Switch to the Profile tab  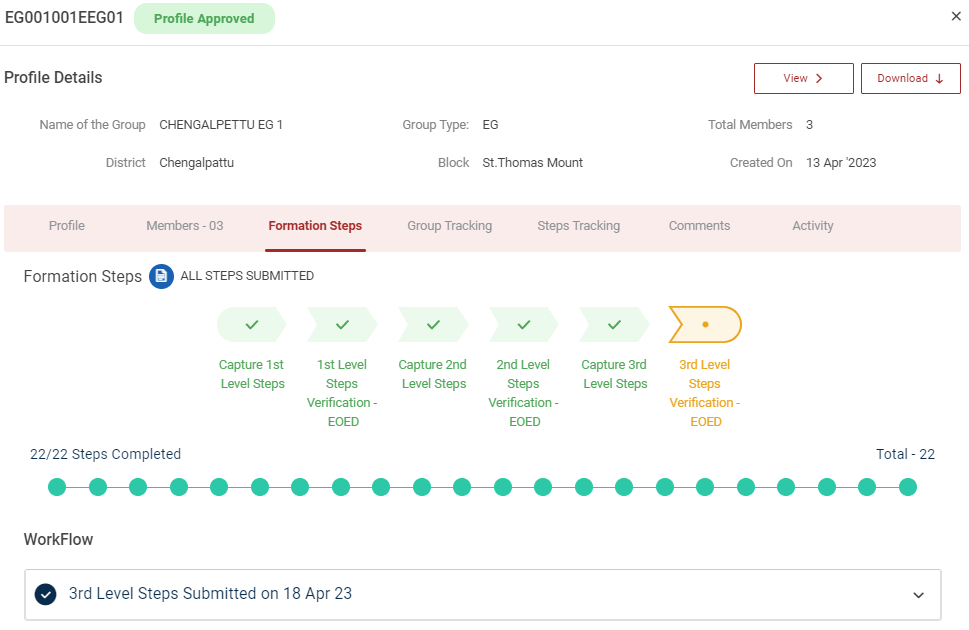[x=67, y=226]
